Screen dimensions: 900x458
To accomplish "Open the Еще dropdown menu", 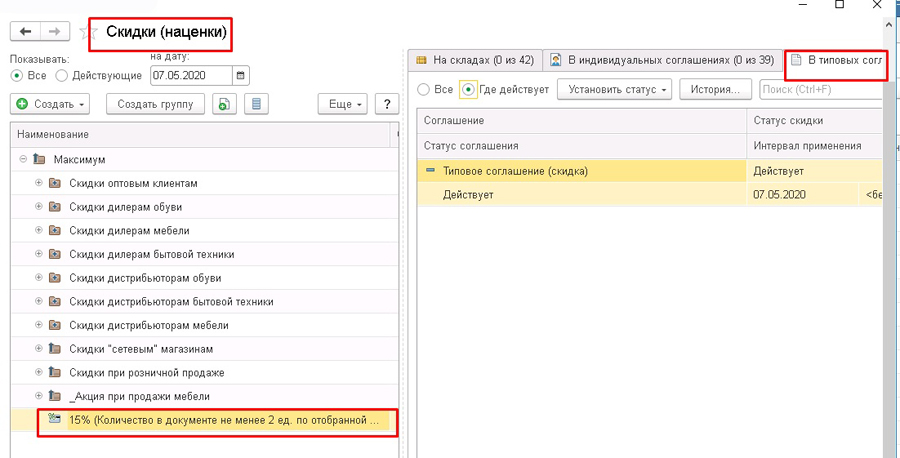I will pos(341,104).
